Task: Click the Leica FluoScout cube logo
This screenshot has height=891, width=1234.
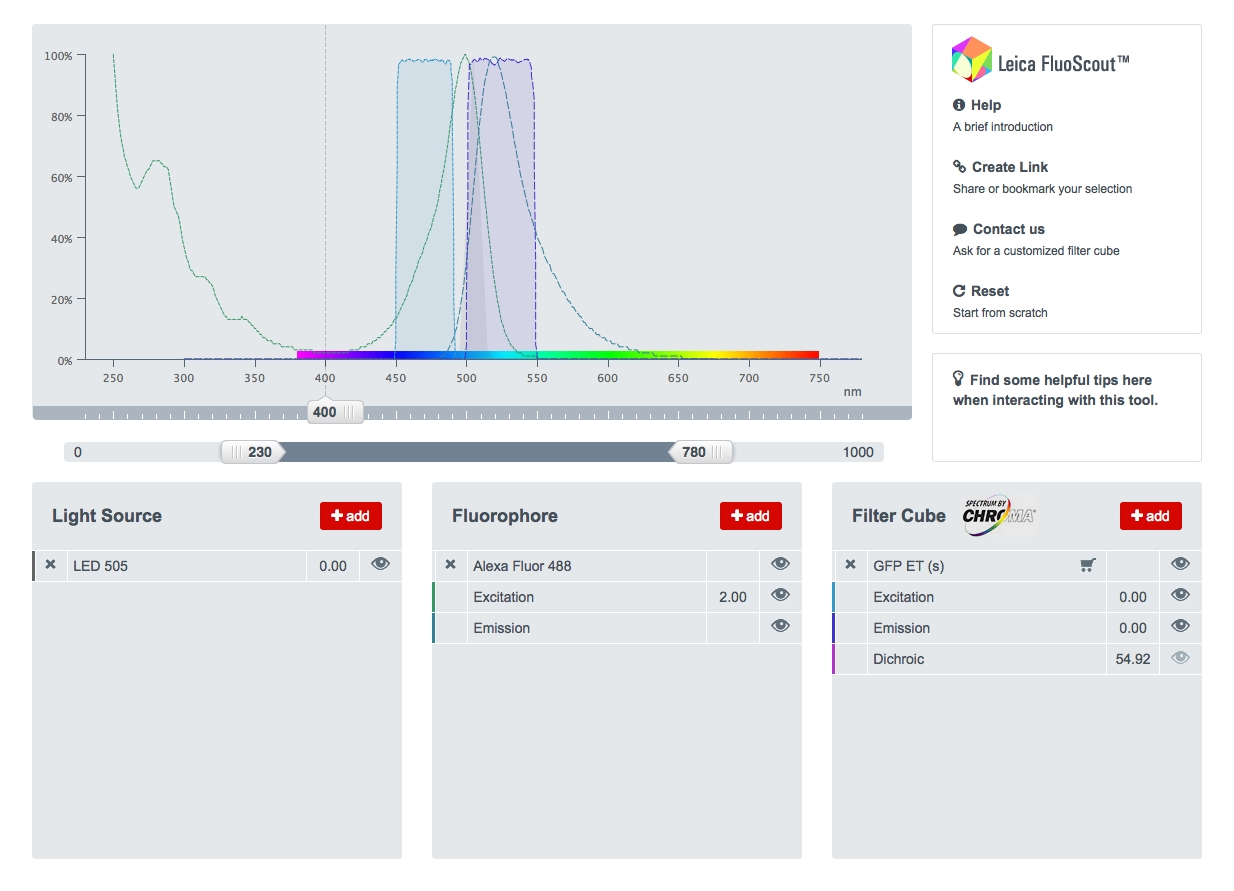Action: 971,60
